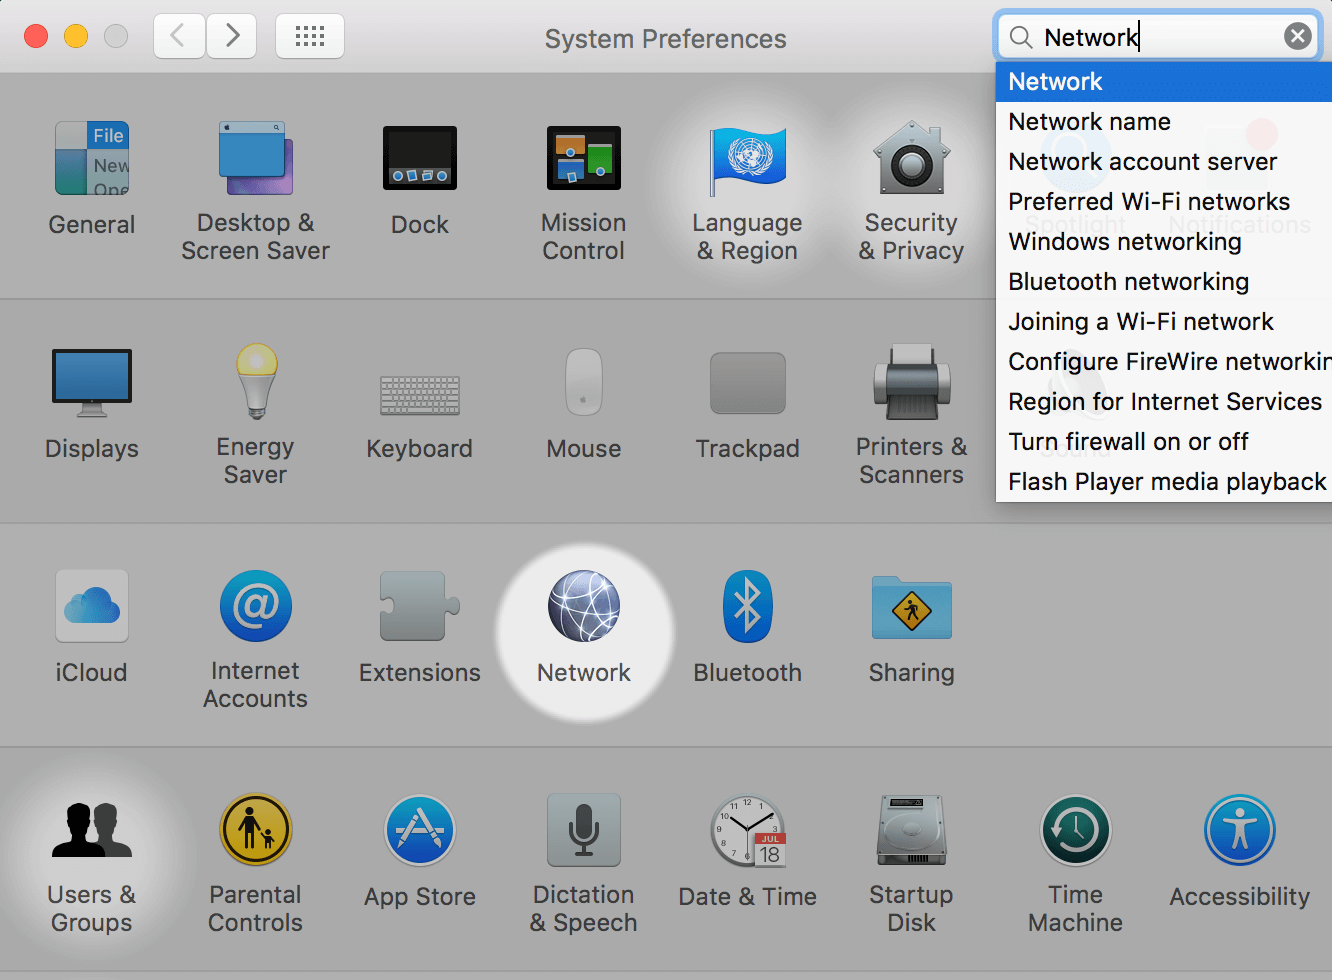Minimize the System Preferences window
This screenshot has width=1332, height=980.
pyautogui.click(x=76, y=37)
